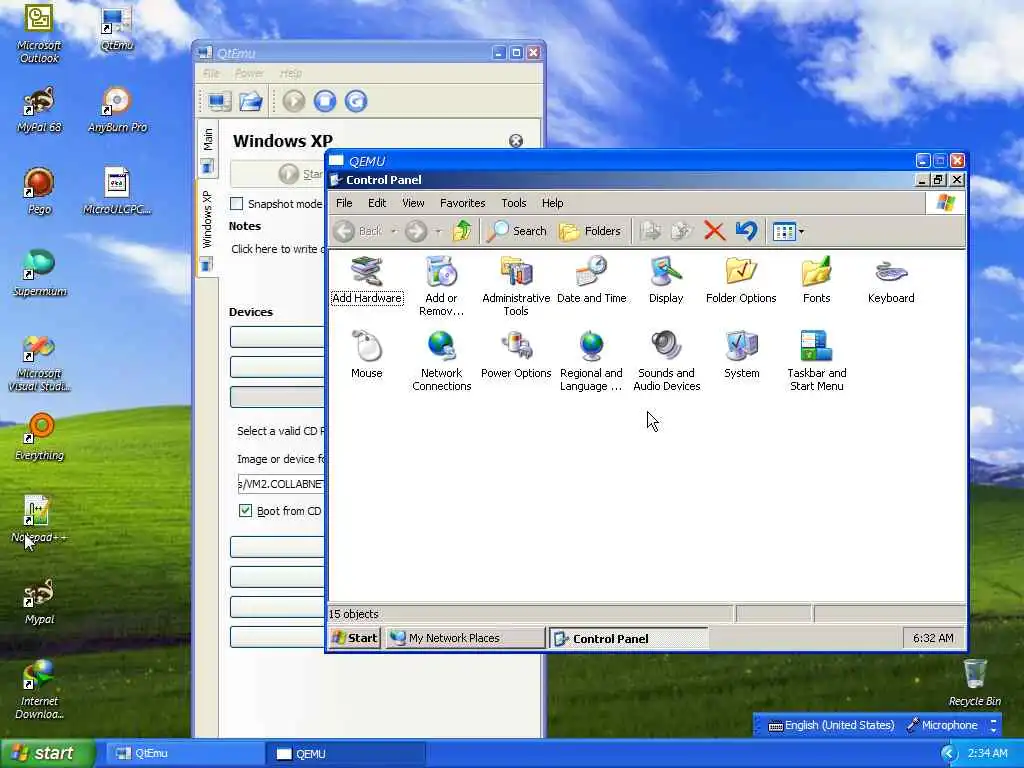Expand the Back history dropdown arrow
This screenshot has width=1024, height=768.
394,231
